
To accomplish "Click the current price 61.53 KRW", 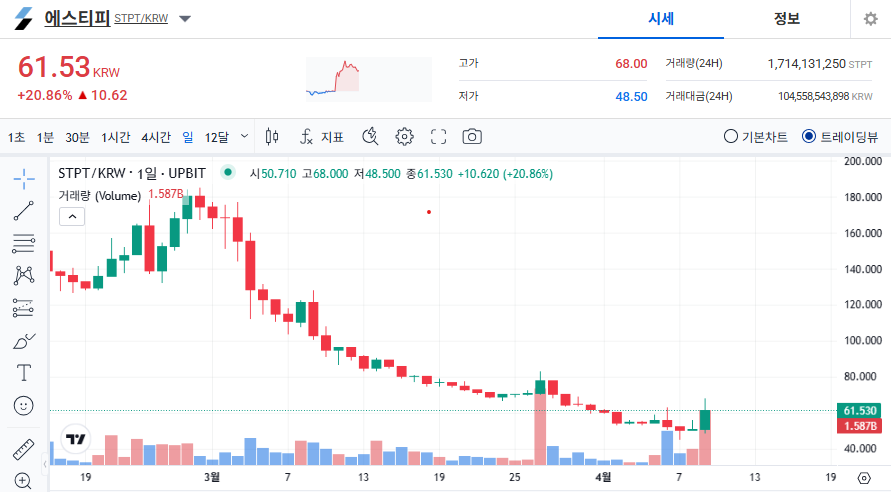I will point(69,68).
